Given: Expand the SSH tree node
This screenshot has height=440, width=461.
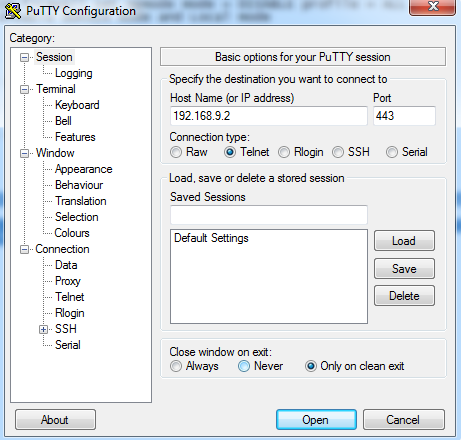Looking at the screenshot, I should pos(43,329).
